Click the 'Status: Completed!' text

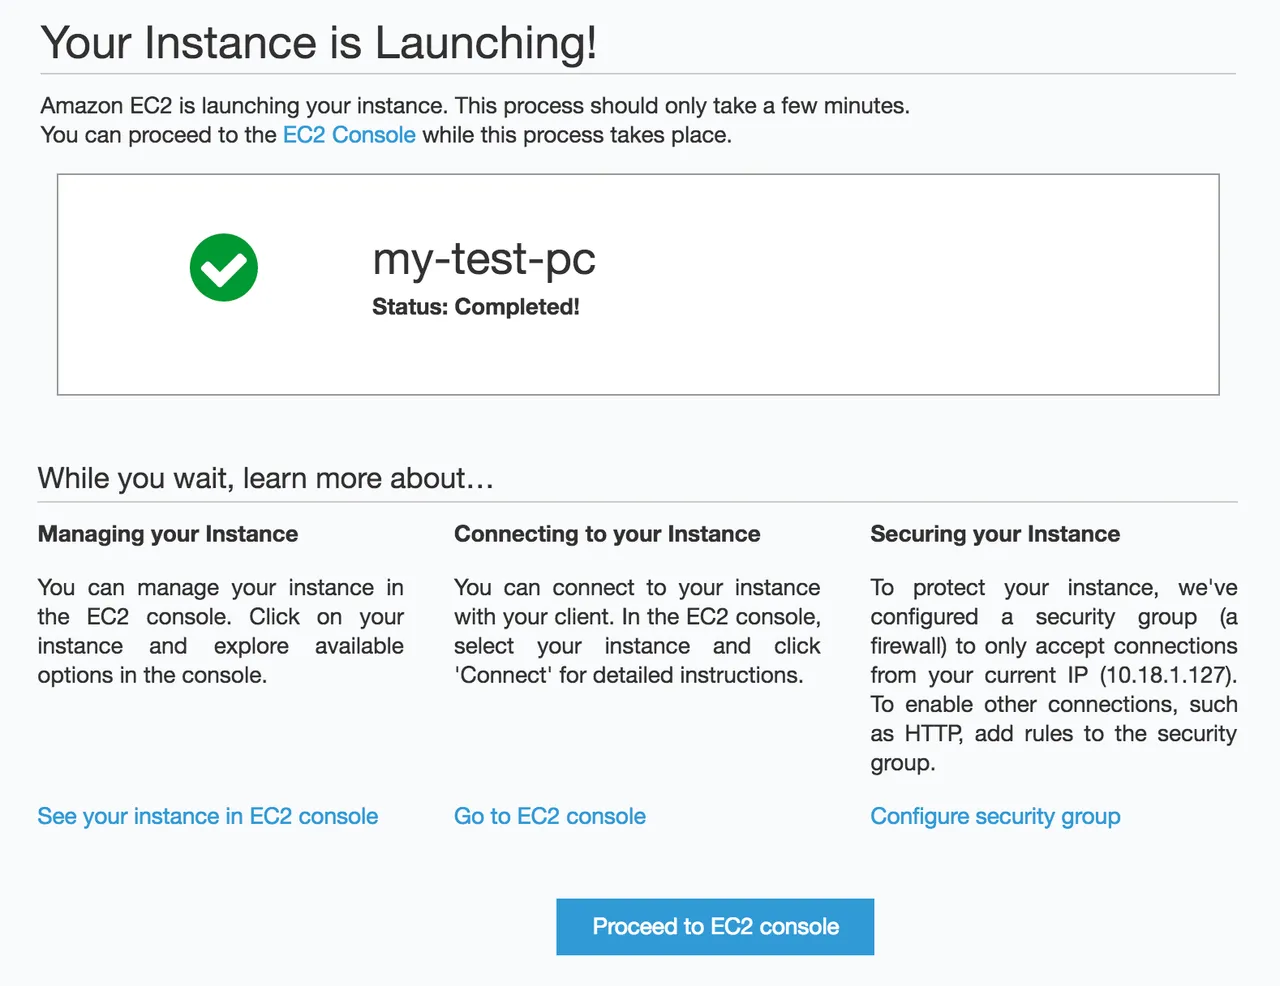click(x=476, y=307)
